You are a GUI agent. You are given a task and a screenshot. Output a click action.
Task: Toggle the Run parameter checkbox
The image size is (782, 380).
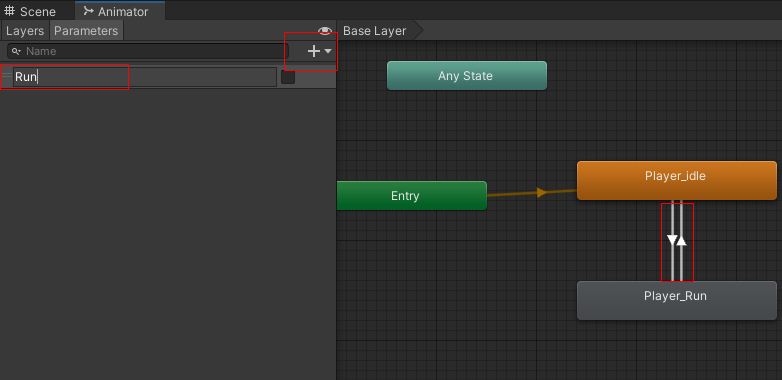pyautogui.click(x=288, y=77)
